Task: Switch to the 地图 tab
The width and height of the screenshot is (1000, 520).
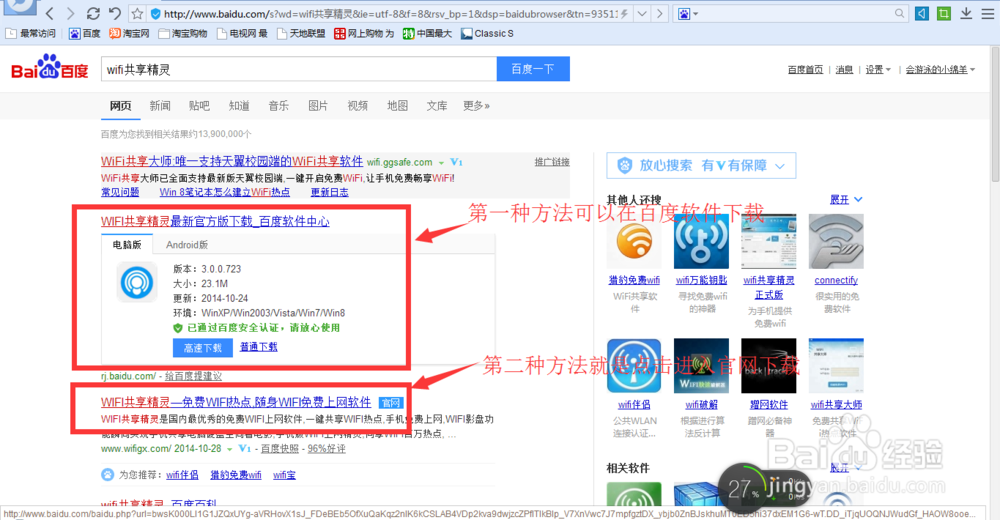Action: (x=397, y=106)
